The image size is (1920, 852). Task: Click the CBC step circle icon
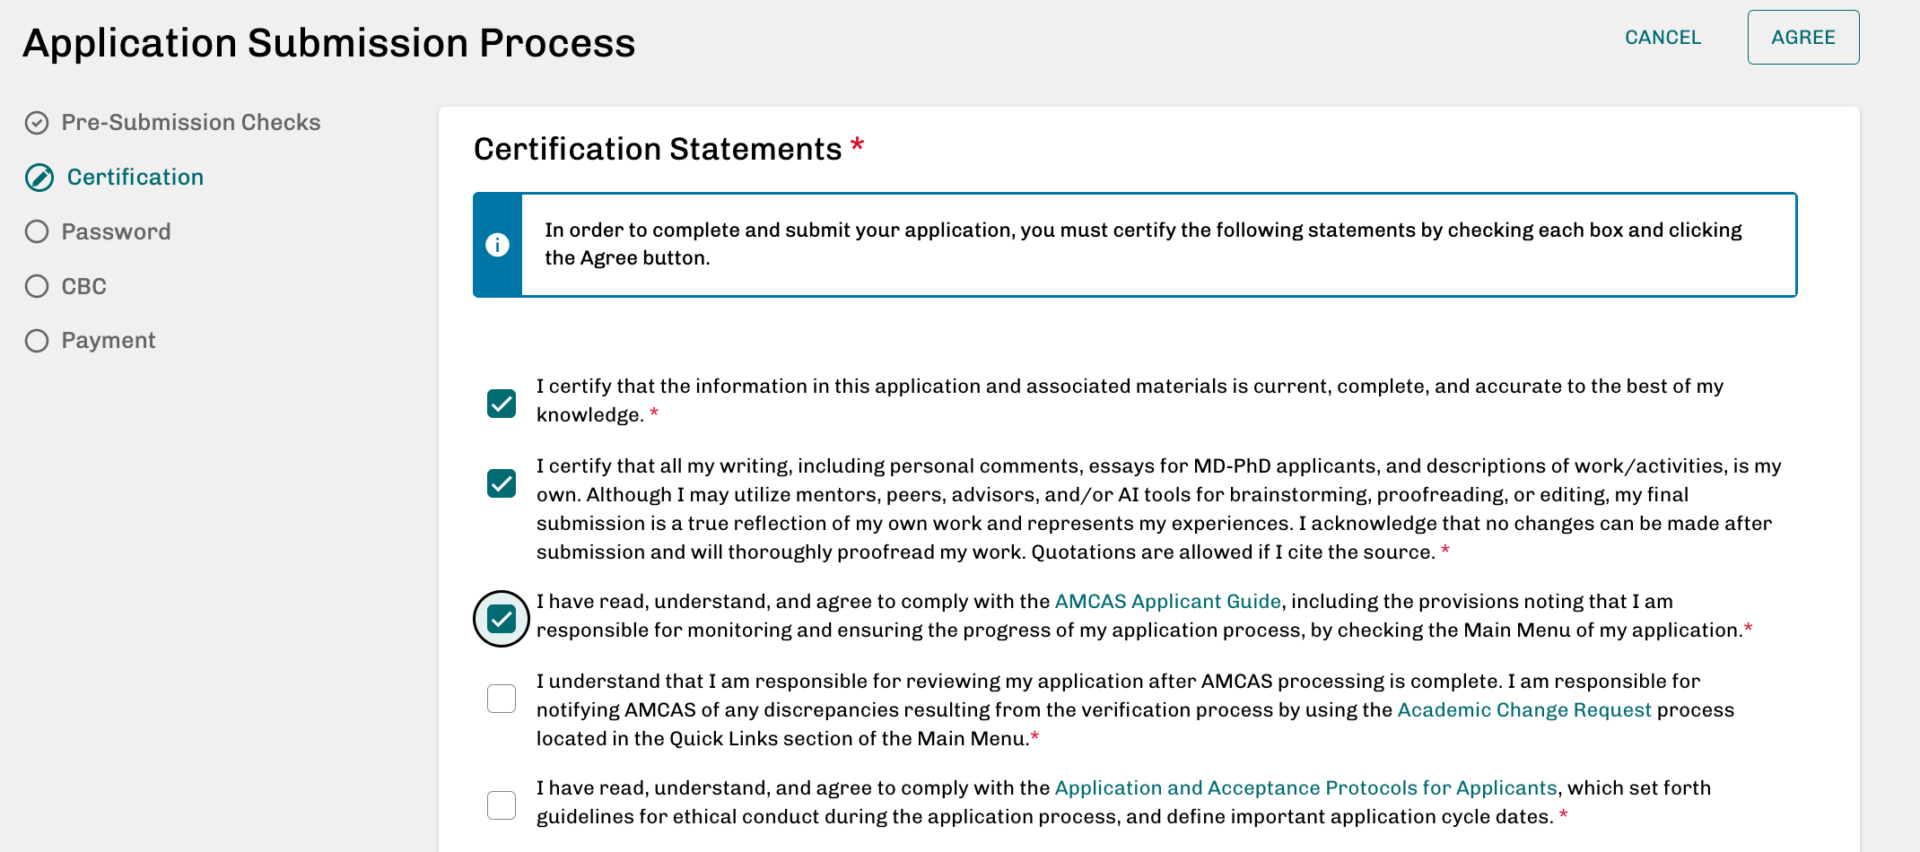click(x=37, y=286)
